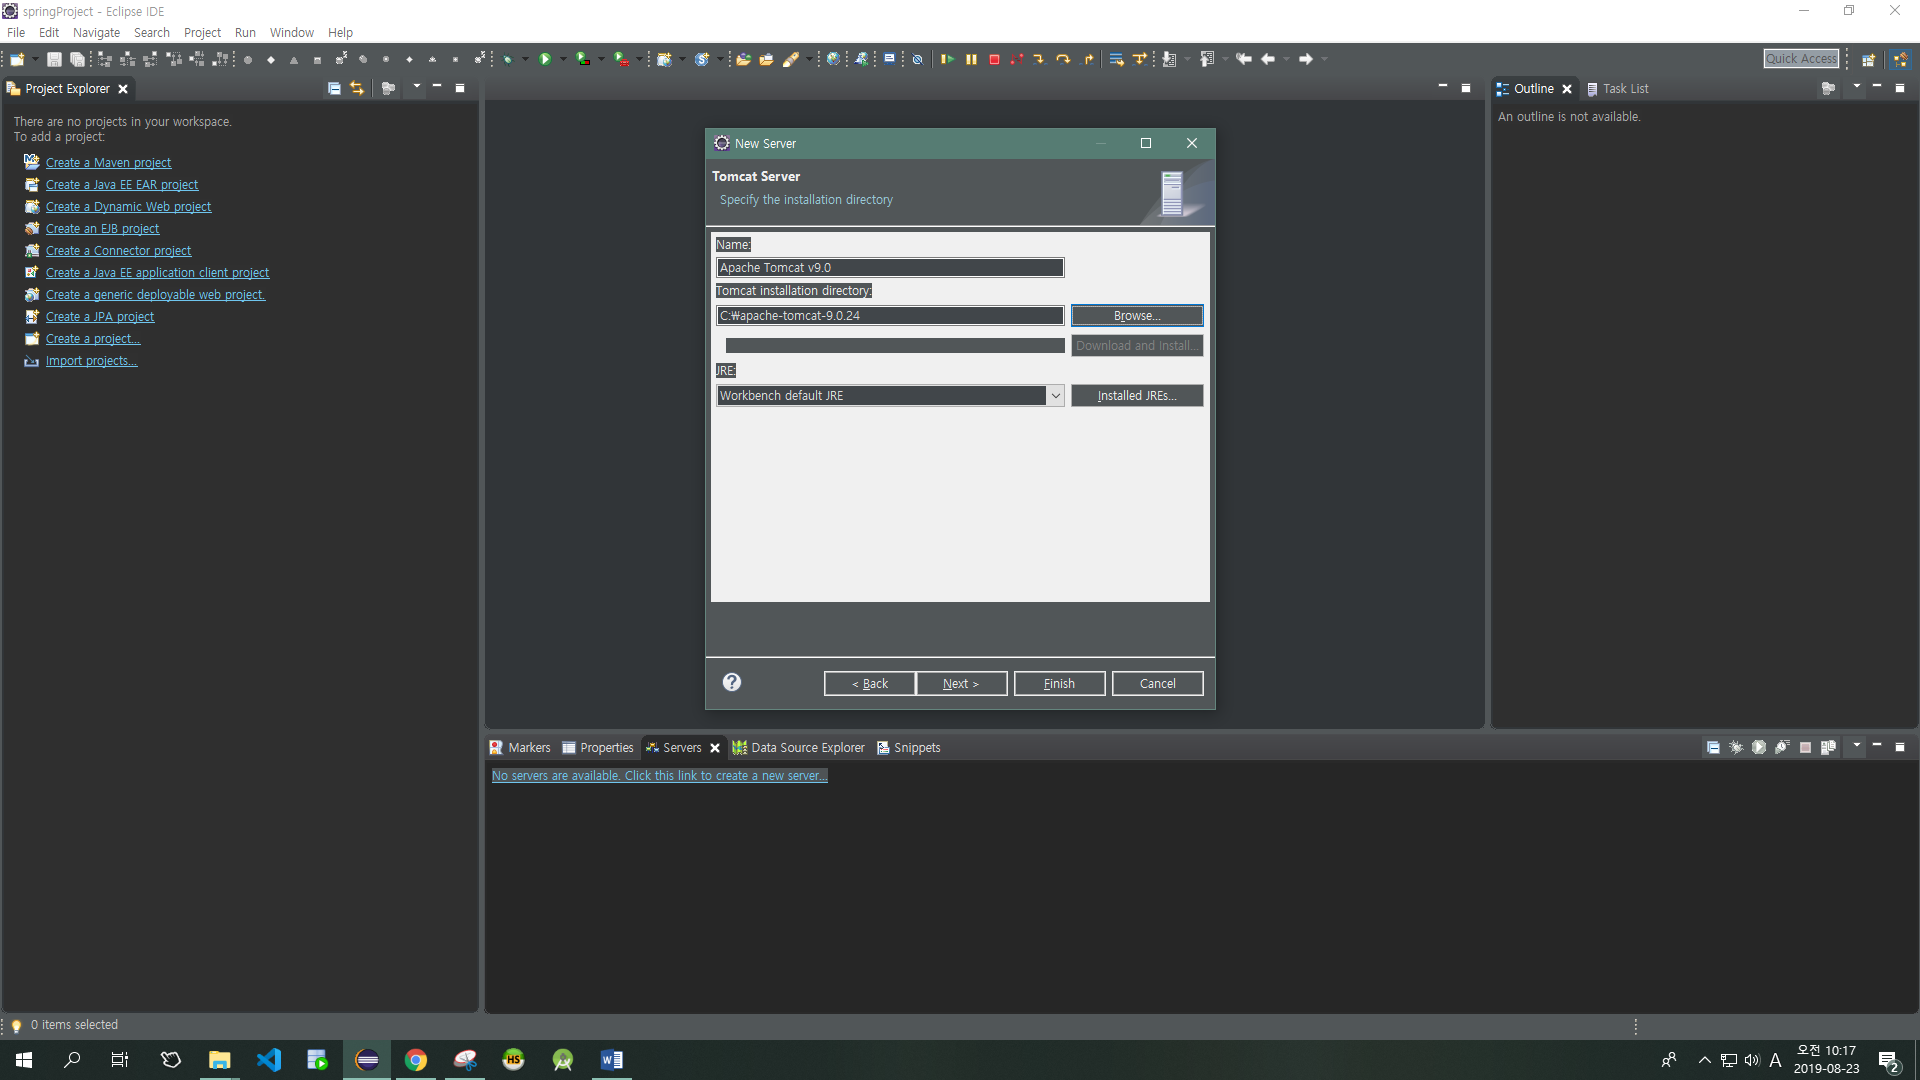Open the help question mark icon

[732, 682]
